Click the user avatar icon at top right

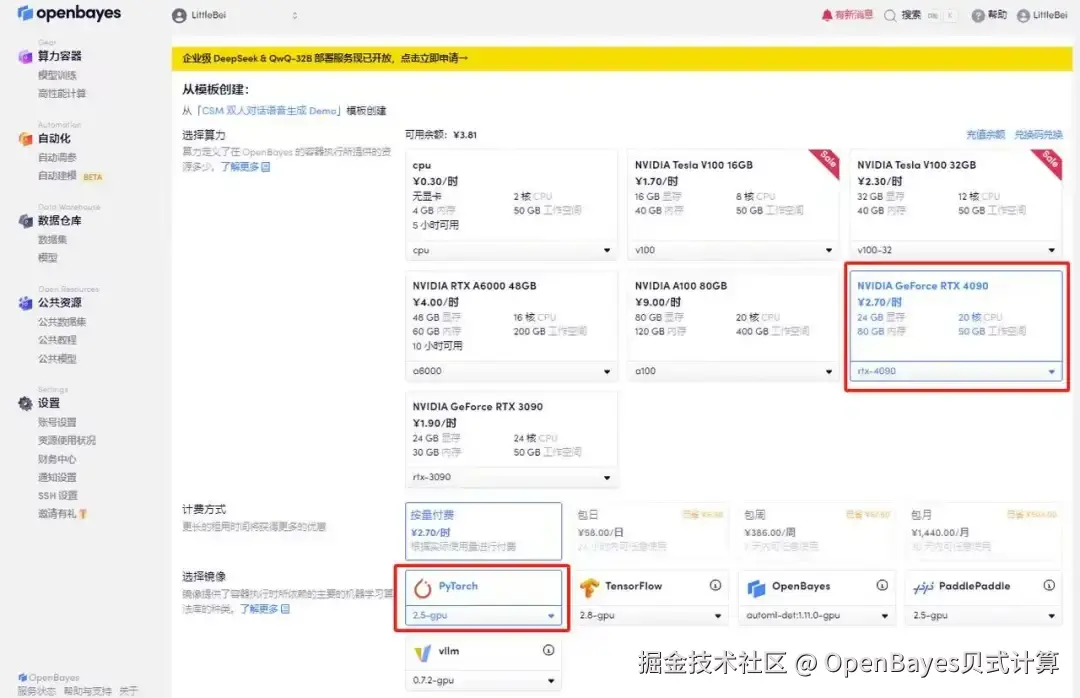click(1023, 15)
